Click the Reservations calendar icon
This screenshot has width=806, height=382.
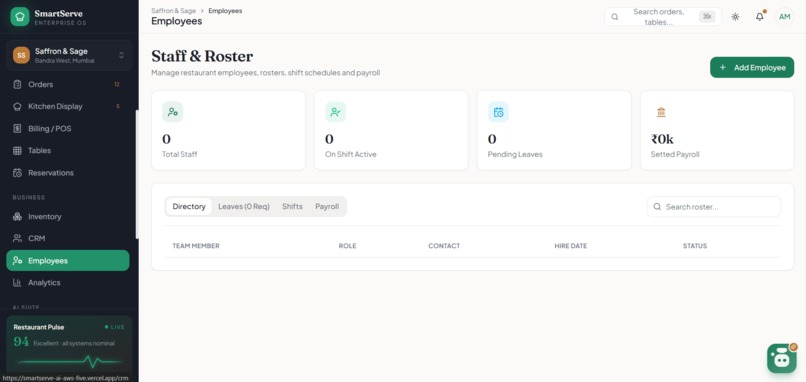17,173
